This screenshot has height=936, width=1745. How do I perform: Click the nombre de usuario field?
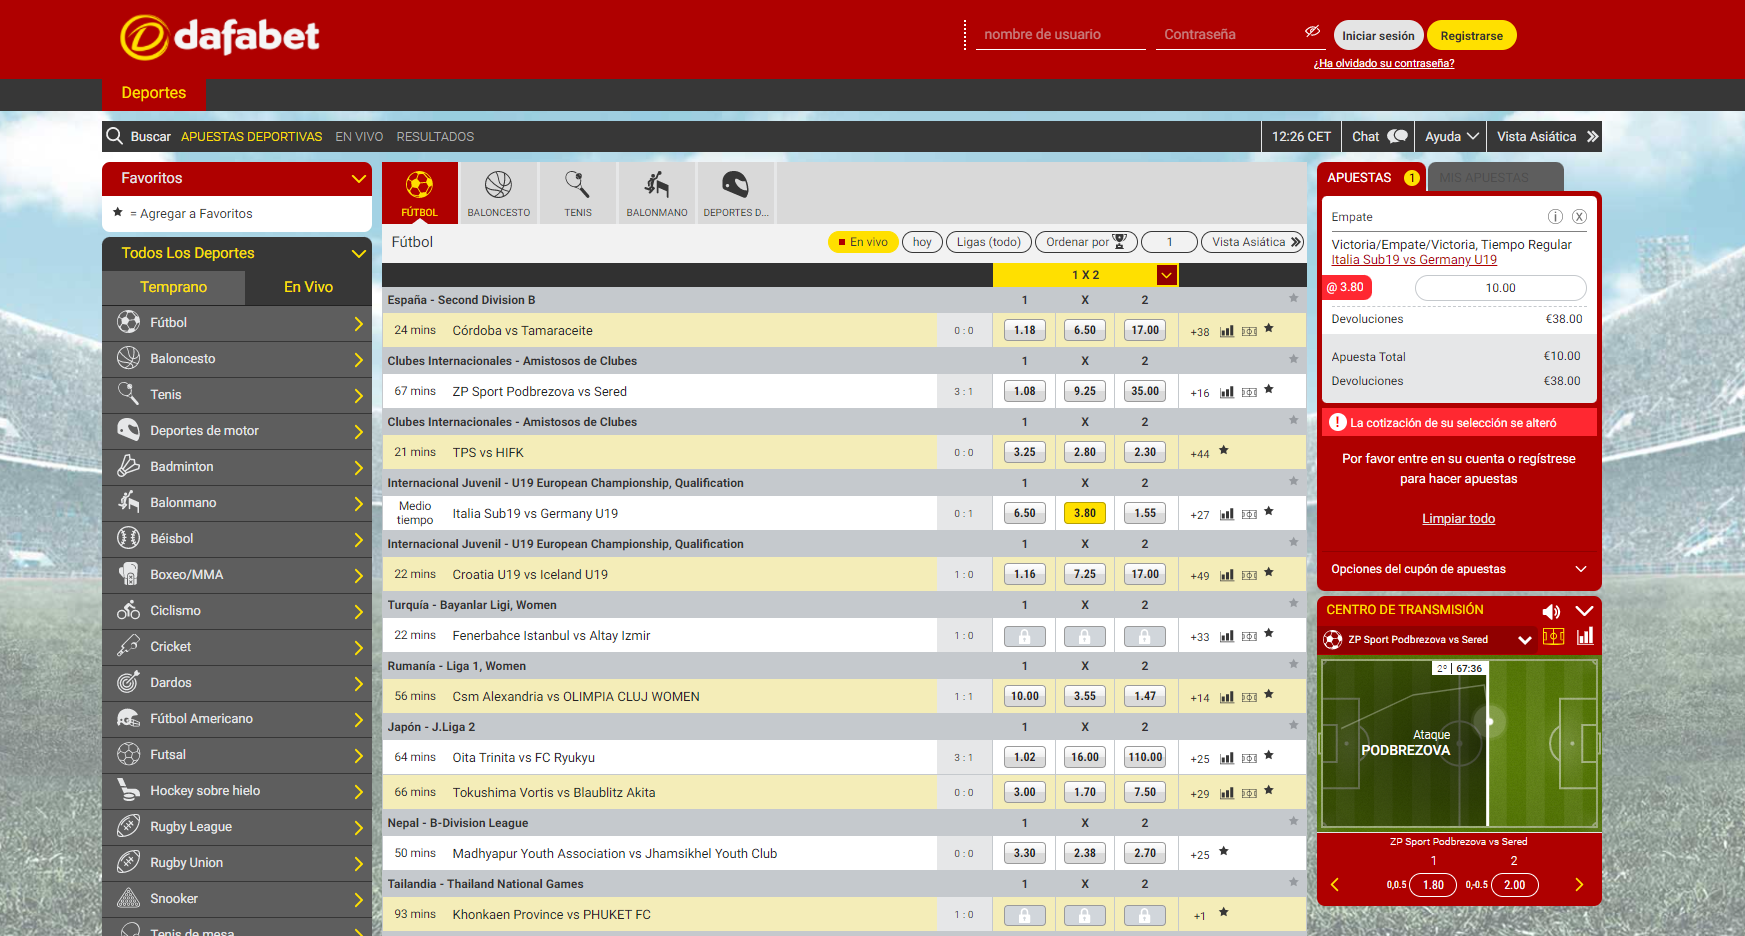tap(1060, 34)
